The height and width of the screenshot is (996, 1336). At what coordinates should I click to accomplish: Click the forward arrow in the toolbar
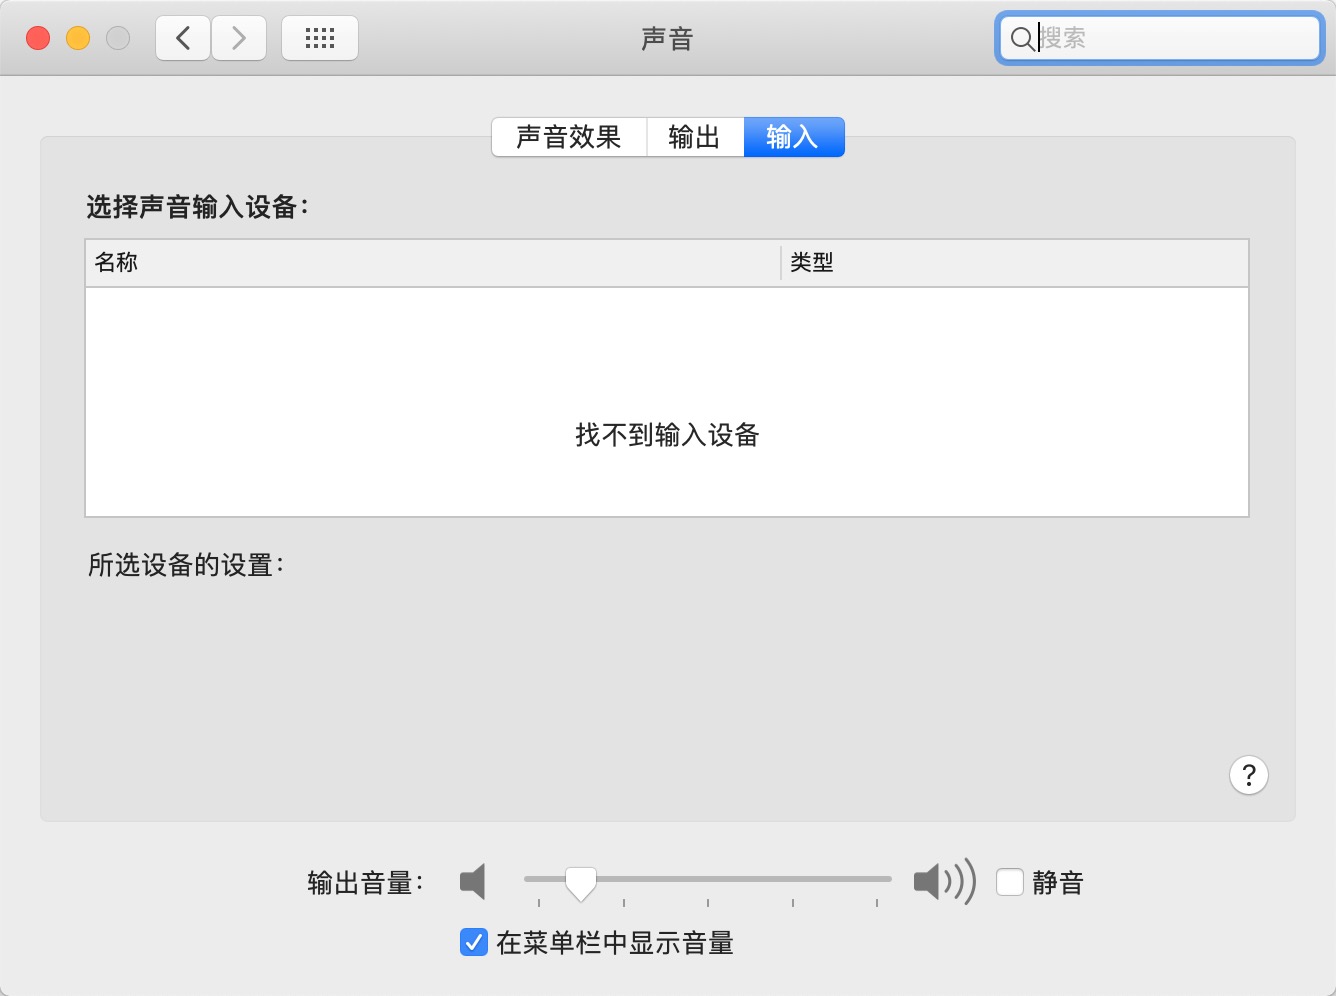click(x=239, y=39)
